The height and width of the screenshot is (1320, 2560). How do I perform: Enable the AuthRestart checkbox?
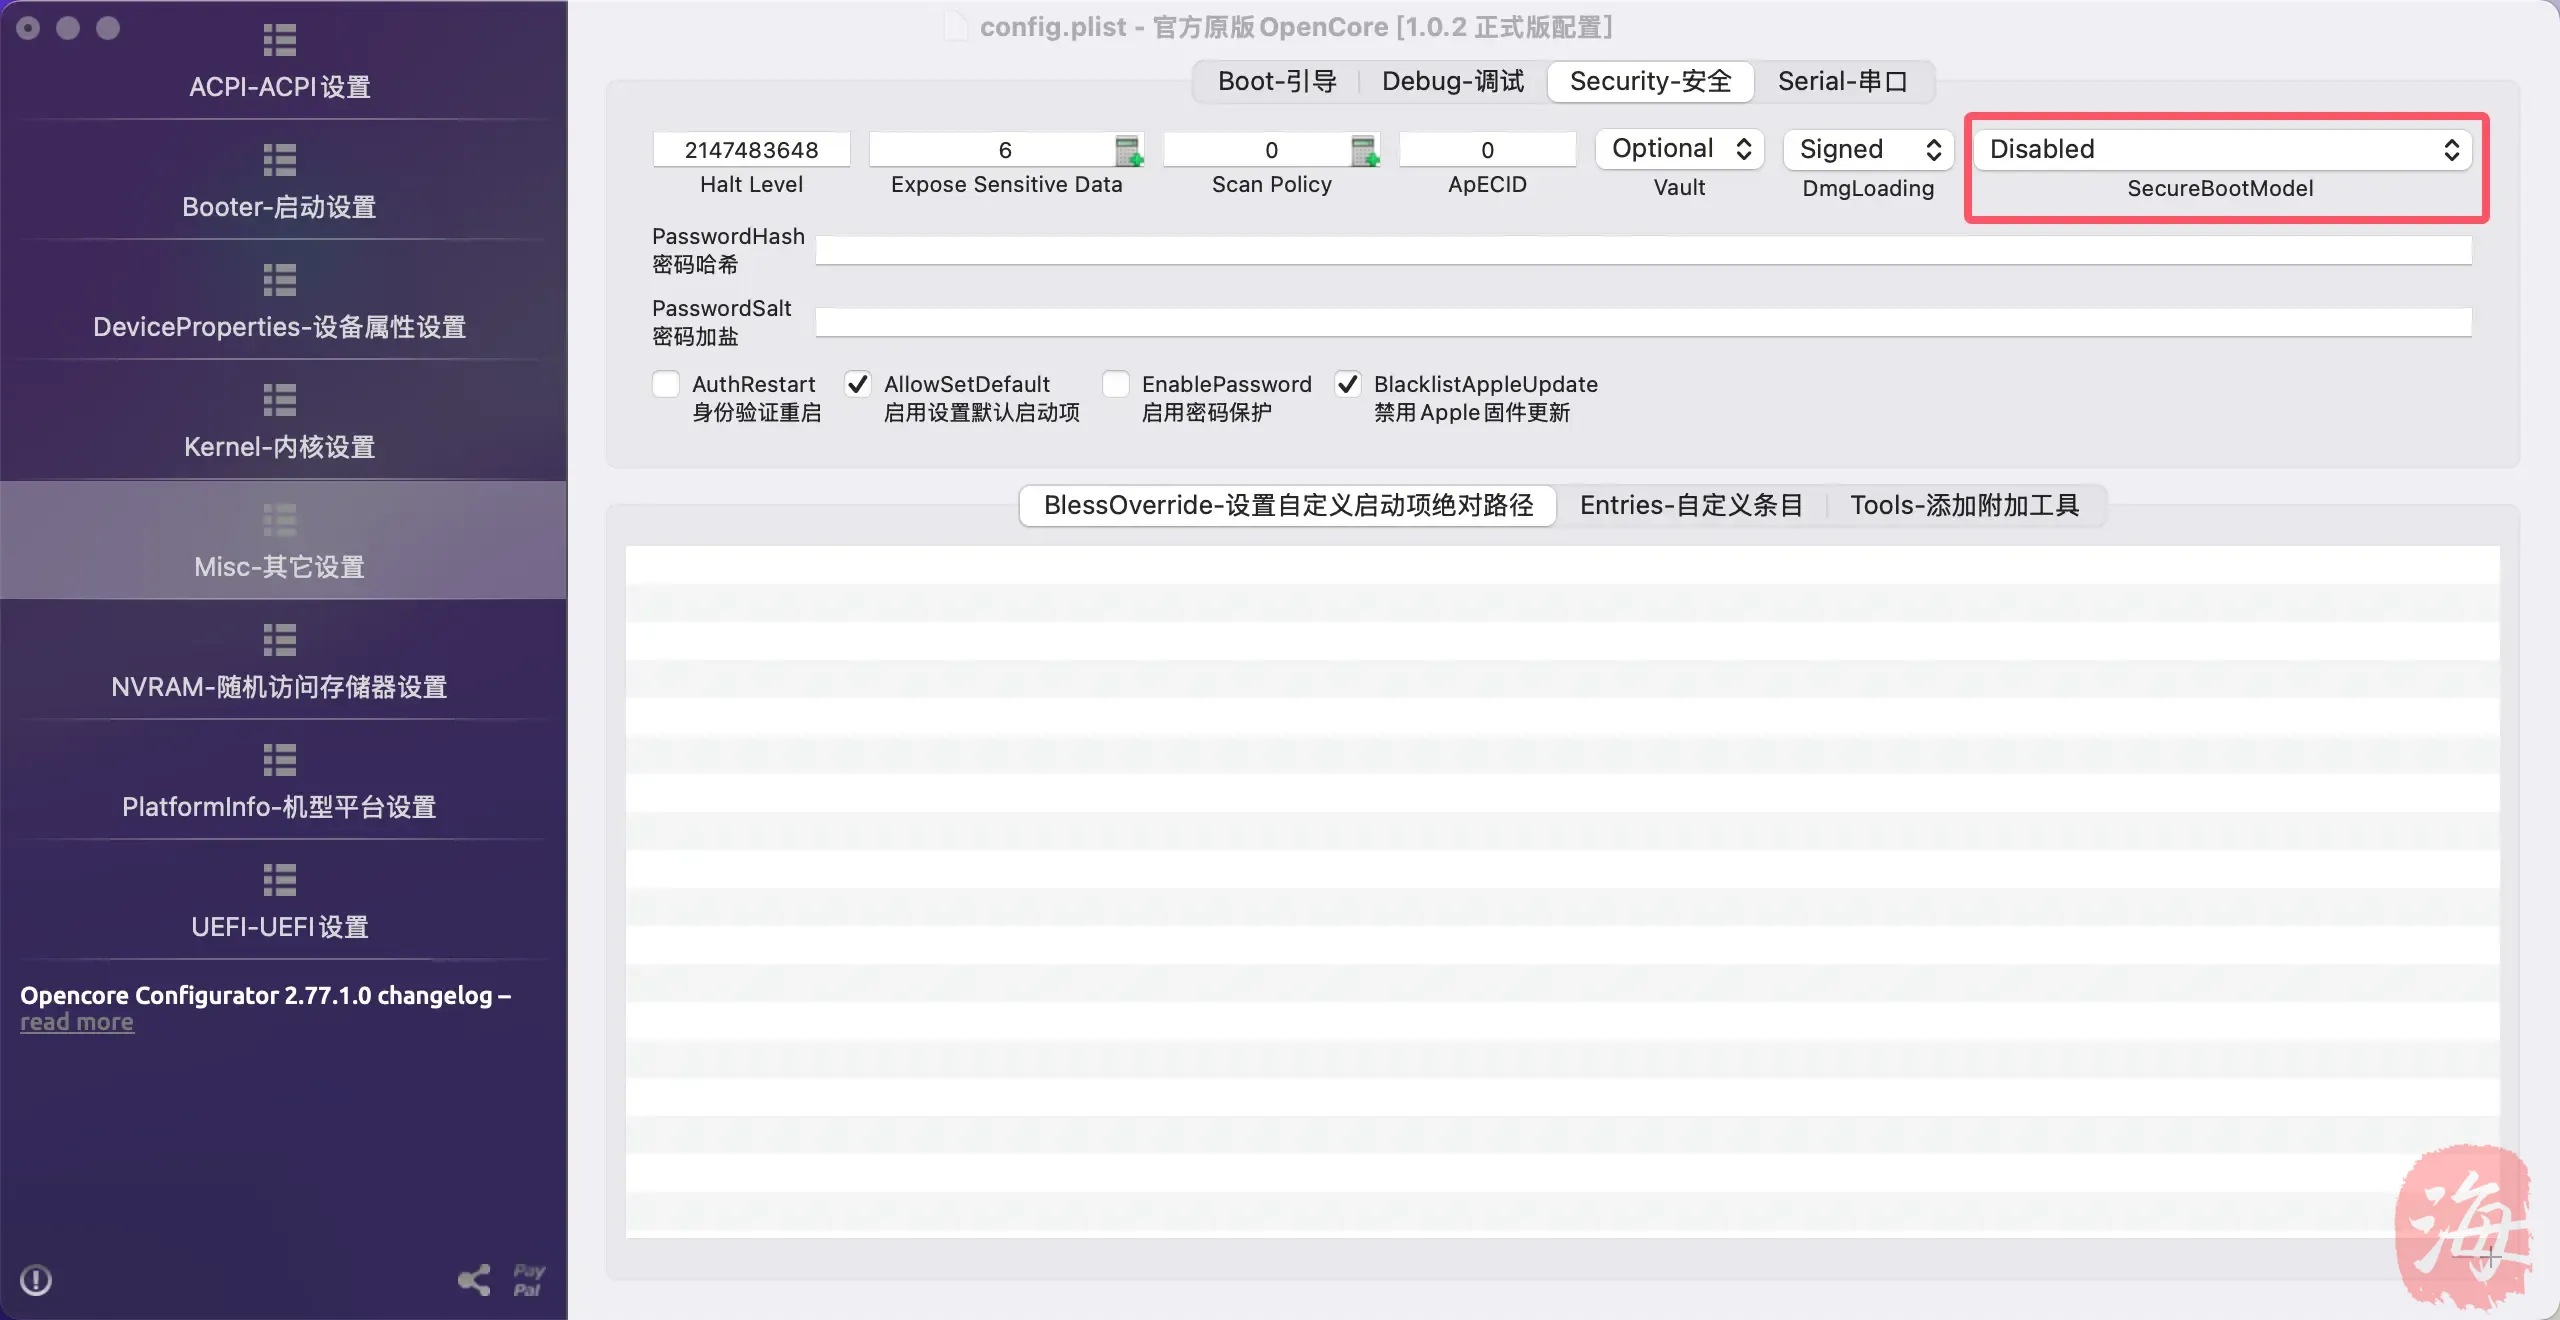666,385
